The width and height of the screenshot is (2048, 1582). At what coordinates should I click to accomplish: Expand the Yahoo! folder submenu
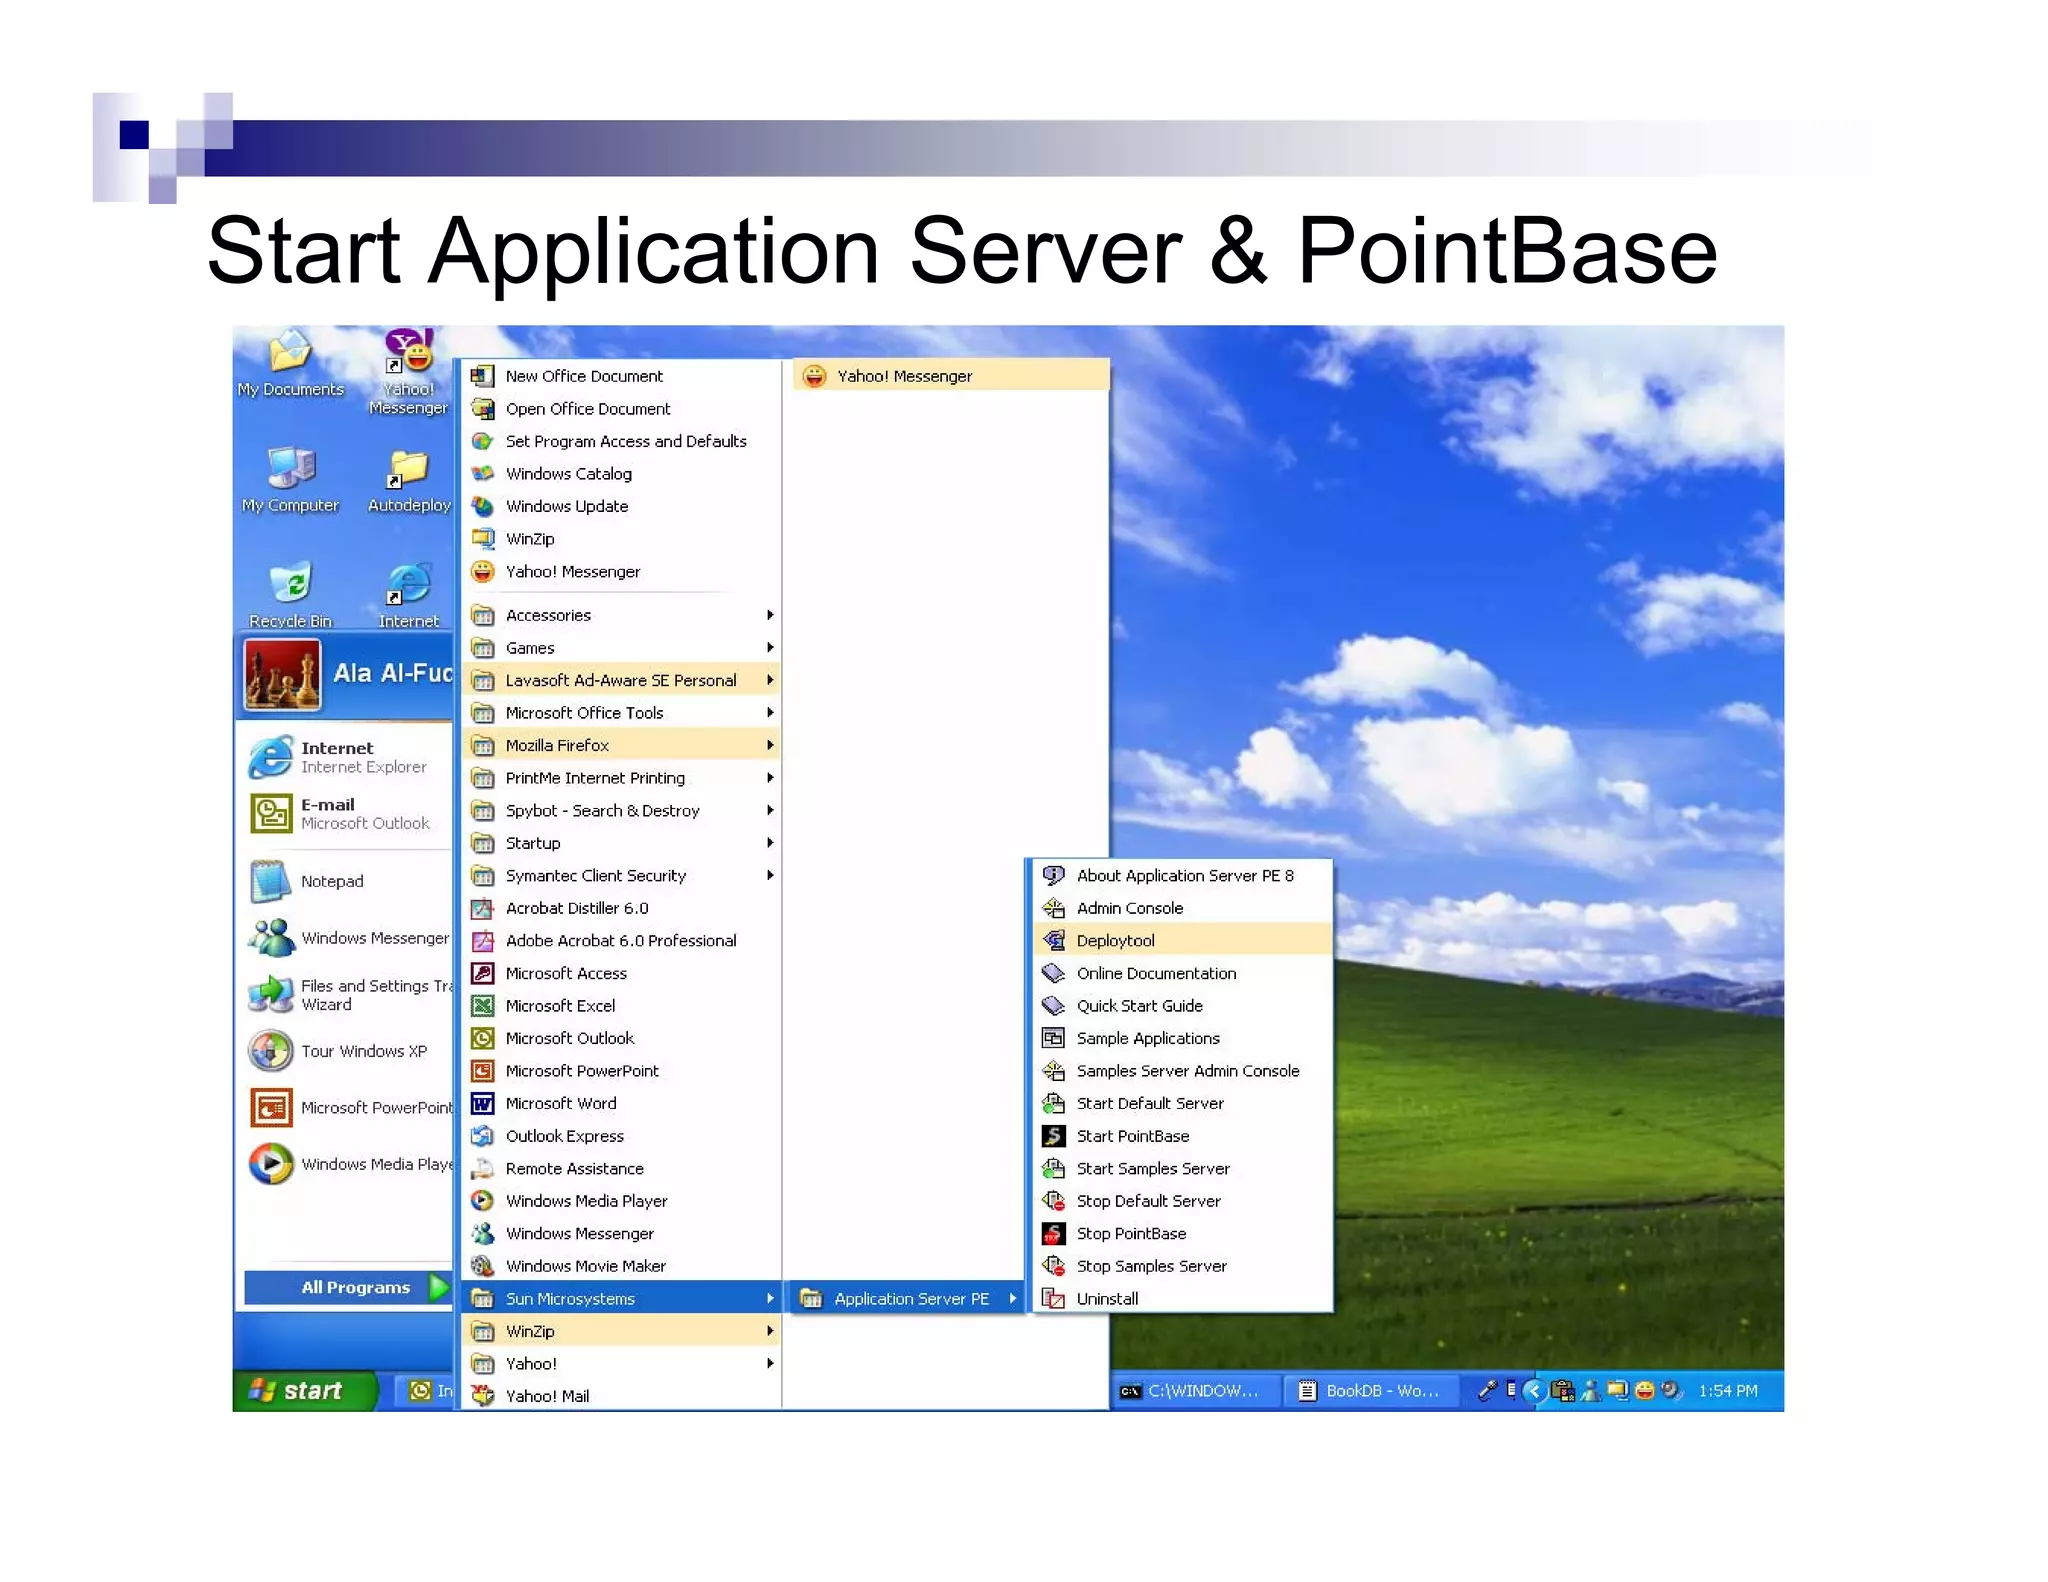[x=621, y=1364]
